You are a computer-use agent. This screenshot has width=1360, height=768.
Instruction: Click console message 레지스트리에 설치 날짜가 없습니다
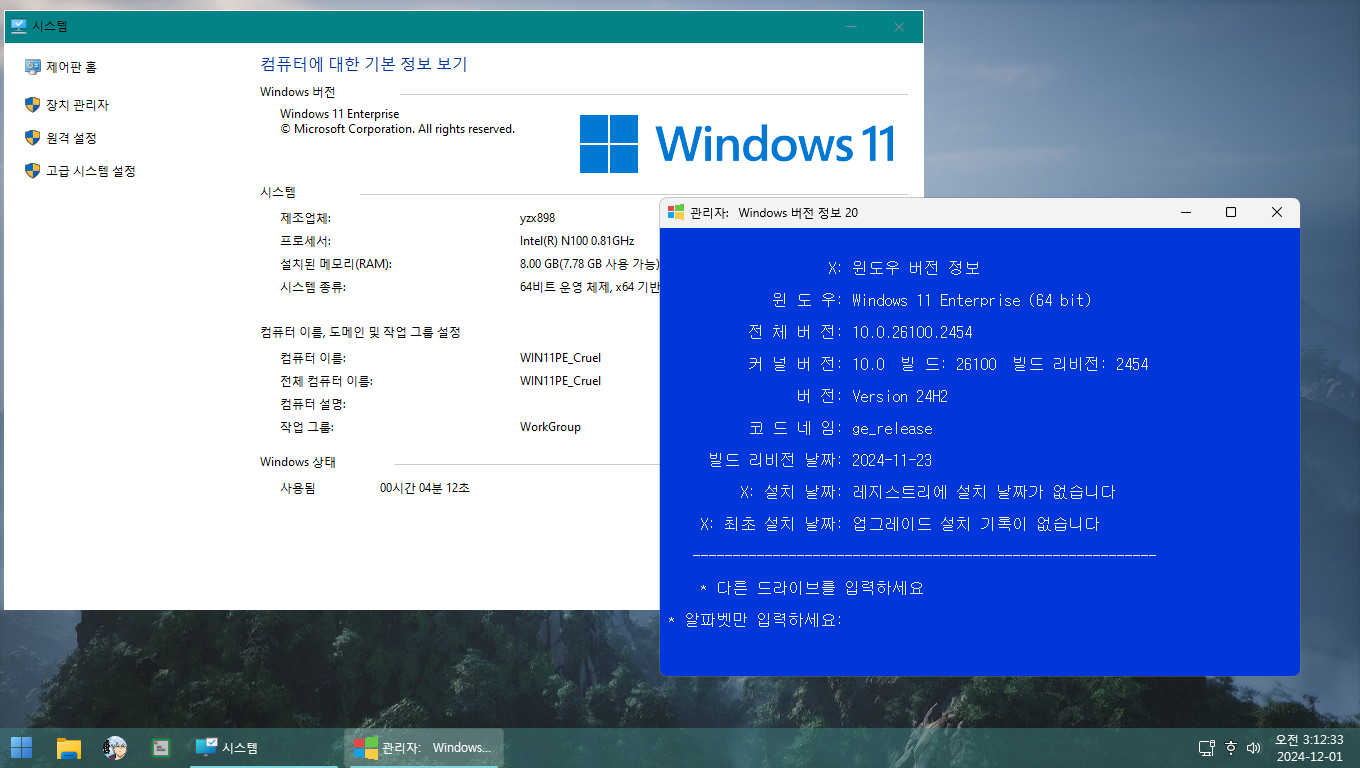[x=983, y=492]
